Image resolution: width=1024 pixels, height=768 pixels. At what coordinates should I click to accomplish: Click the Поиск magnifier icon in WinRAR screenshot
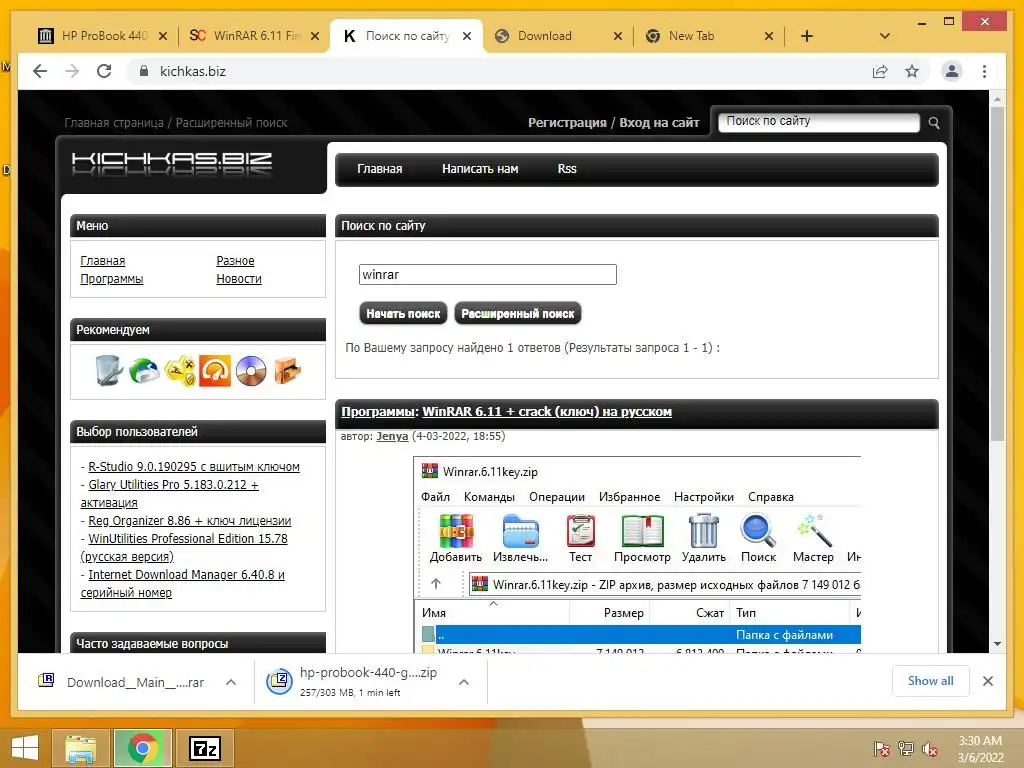(x=758, y=531)
